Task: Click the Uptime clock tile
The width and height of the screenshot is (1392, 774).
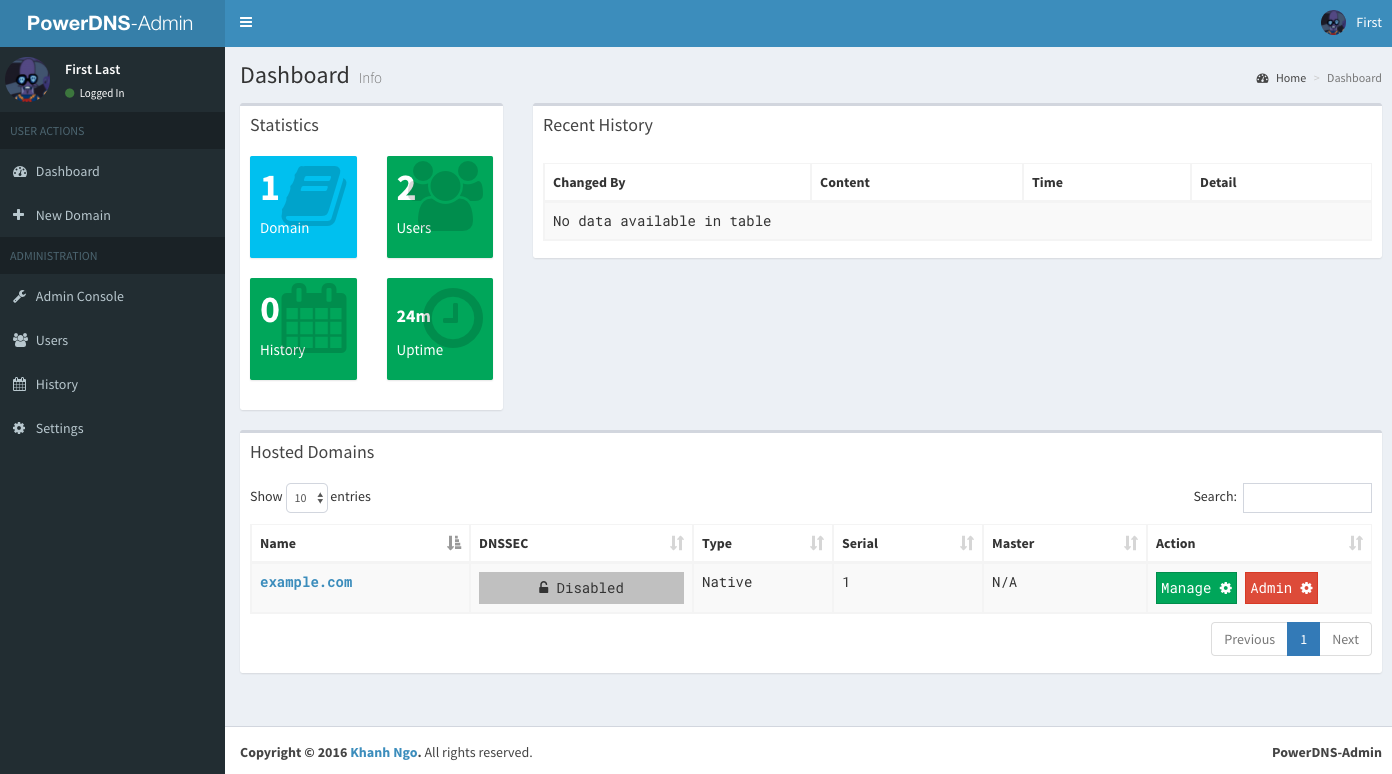Action: [440, 329]
